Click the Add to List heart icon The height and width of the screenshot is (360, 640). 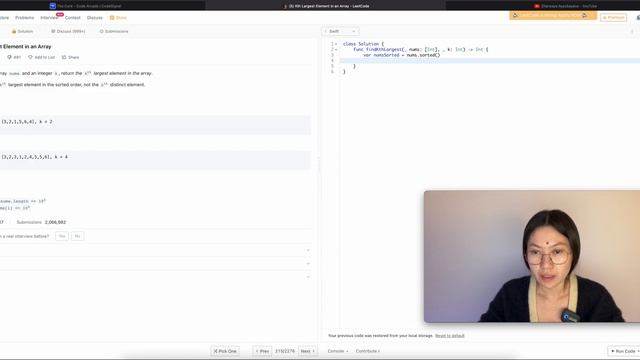click(x=30, y=57)
